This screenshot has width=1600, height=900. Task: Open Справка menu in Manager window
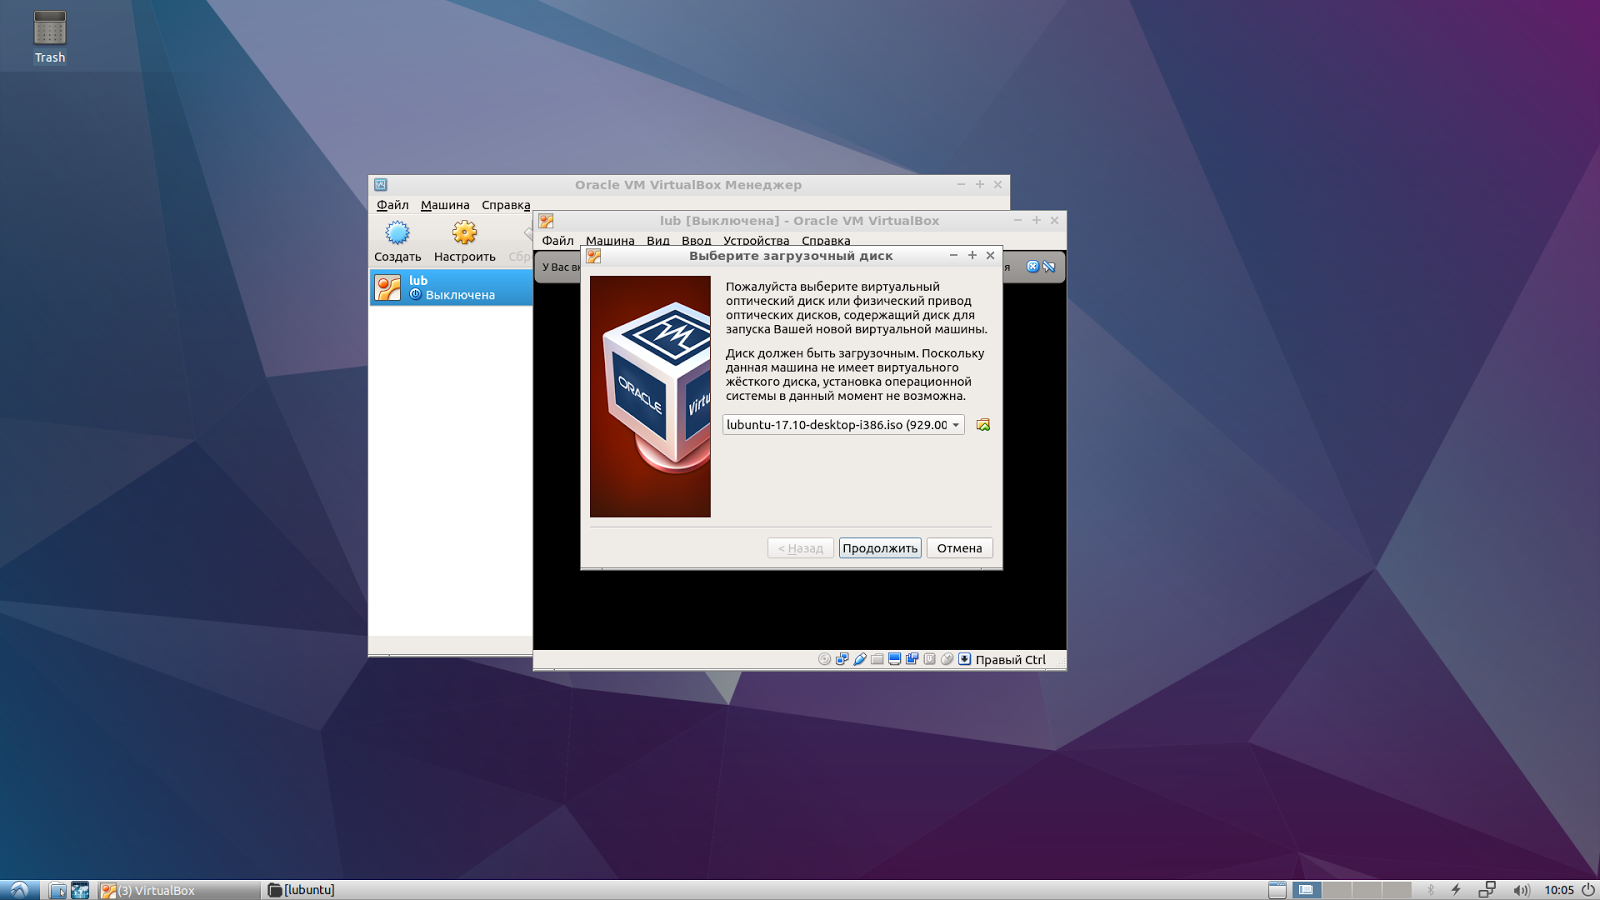click(506, 205)
